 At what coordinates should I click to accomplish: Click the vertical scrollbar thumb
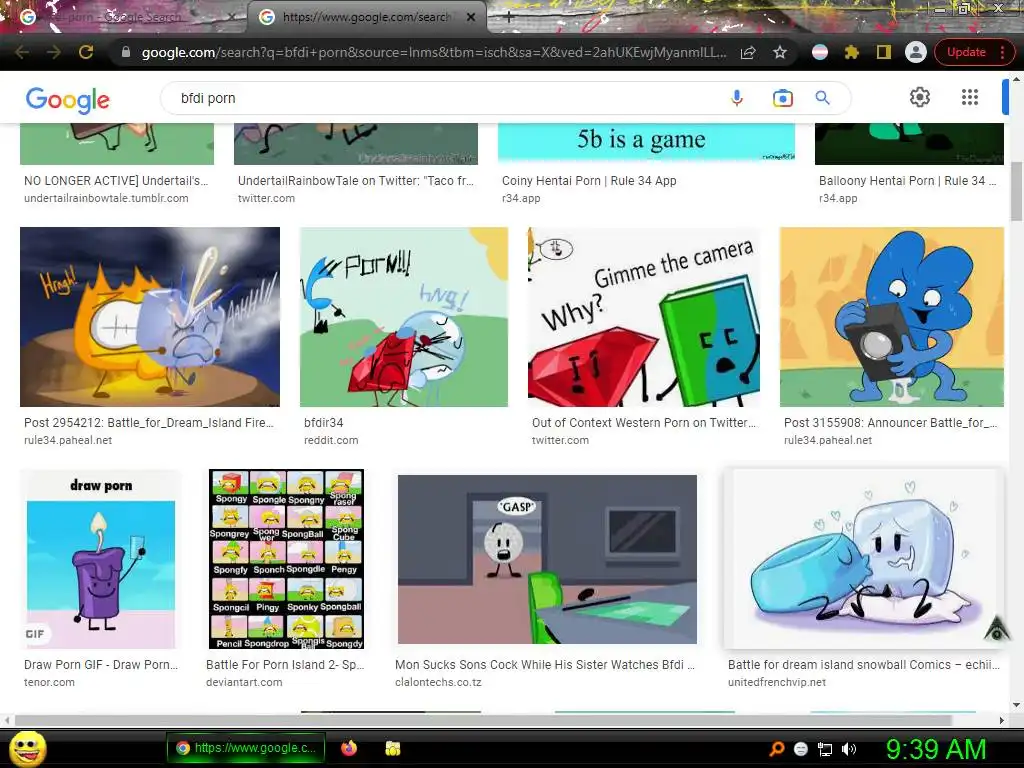tap(1016, 191)
